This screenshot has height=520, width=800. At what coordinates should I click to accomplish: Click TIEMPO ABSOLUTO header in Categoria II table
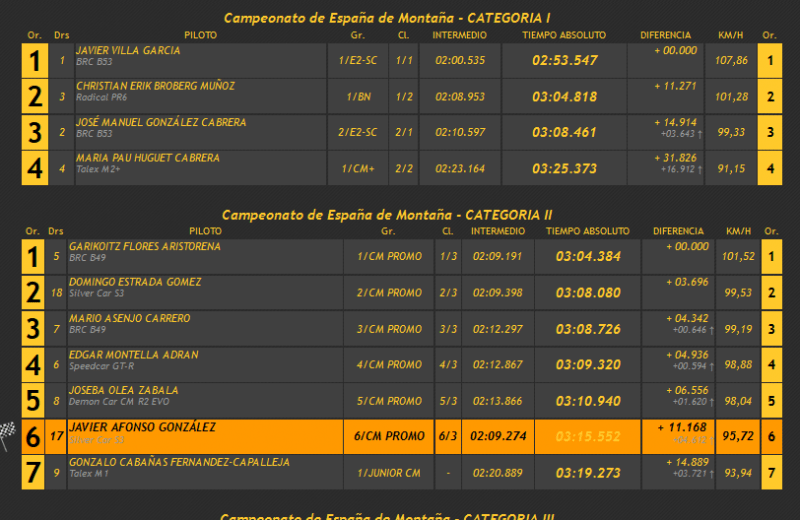(x=588, y=231)
